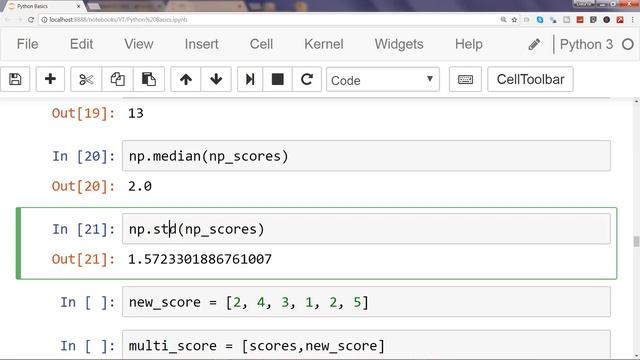Save the notebook with the floppy disk icon

[x=15, y=79]
